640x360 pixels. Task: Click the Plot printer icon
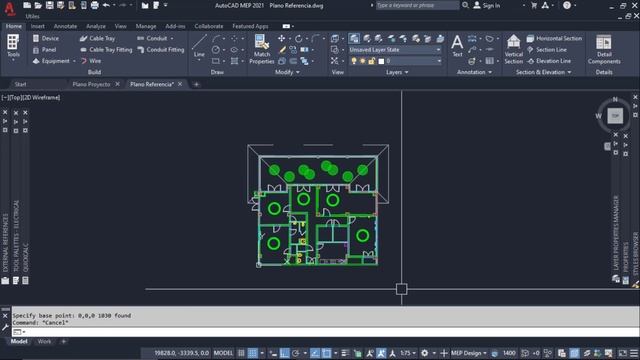[95, 5]
